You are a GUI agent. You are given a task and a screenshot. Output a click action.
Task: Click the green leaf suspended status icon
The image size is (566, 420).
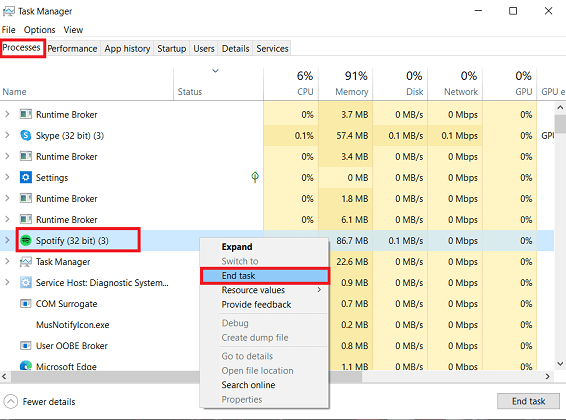255,177
